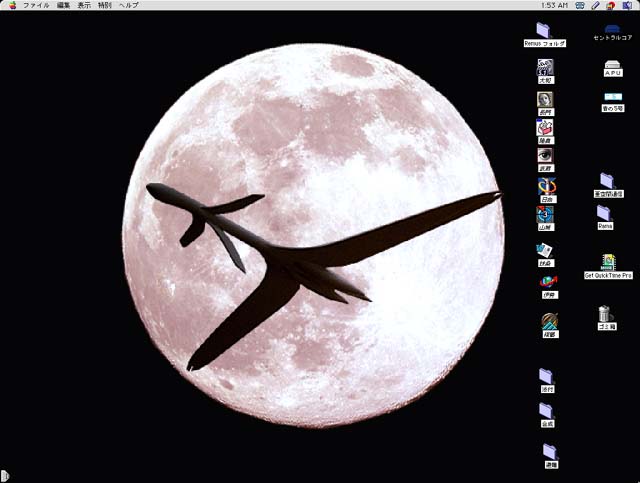
Task: Select the APU disk icon
Action: [613, 65]
